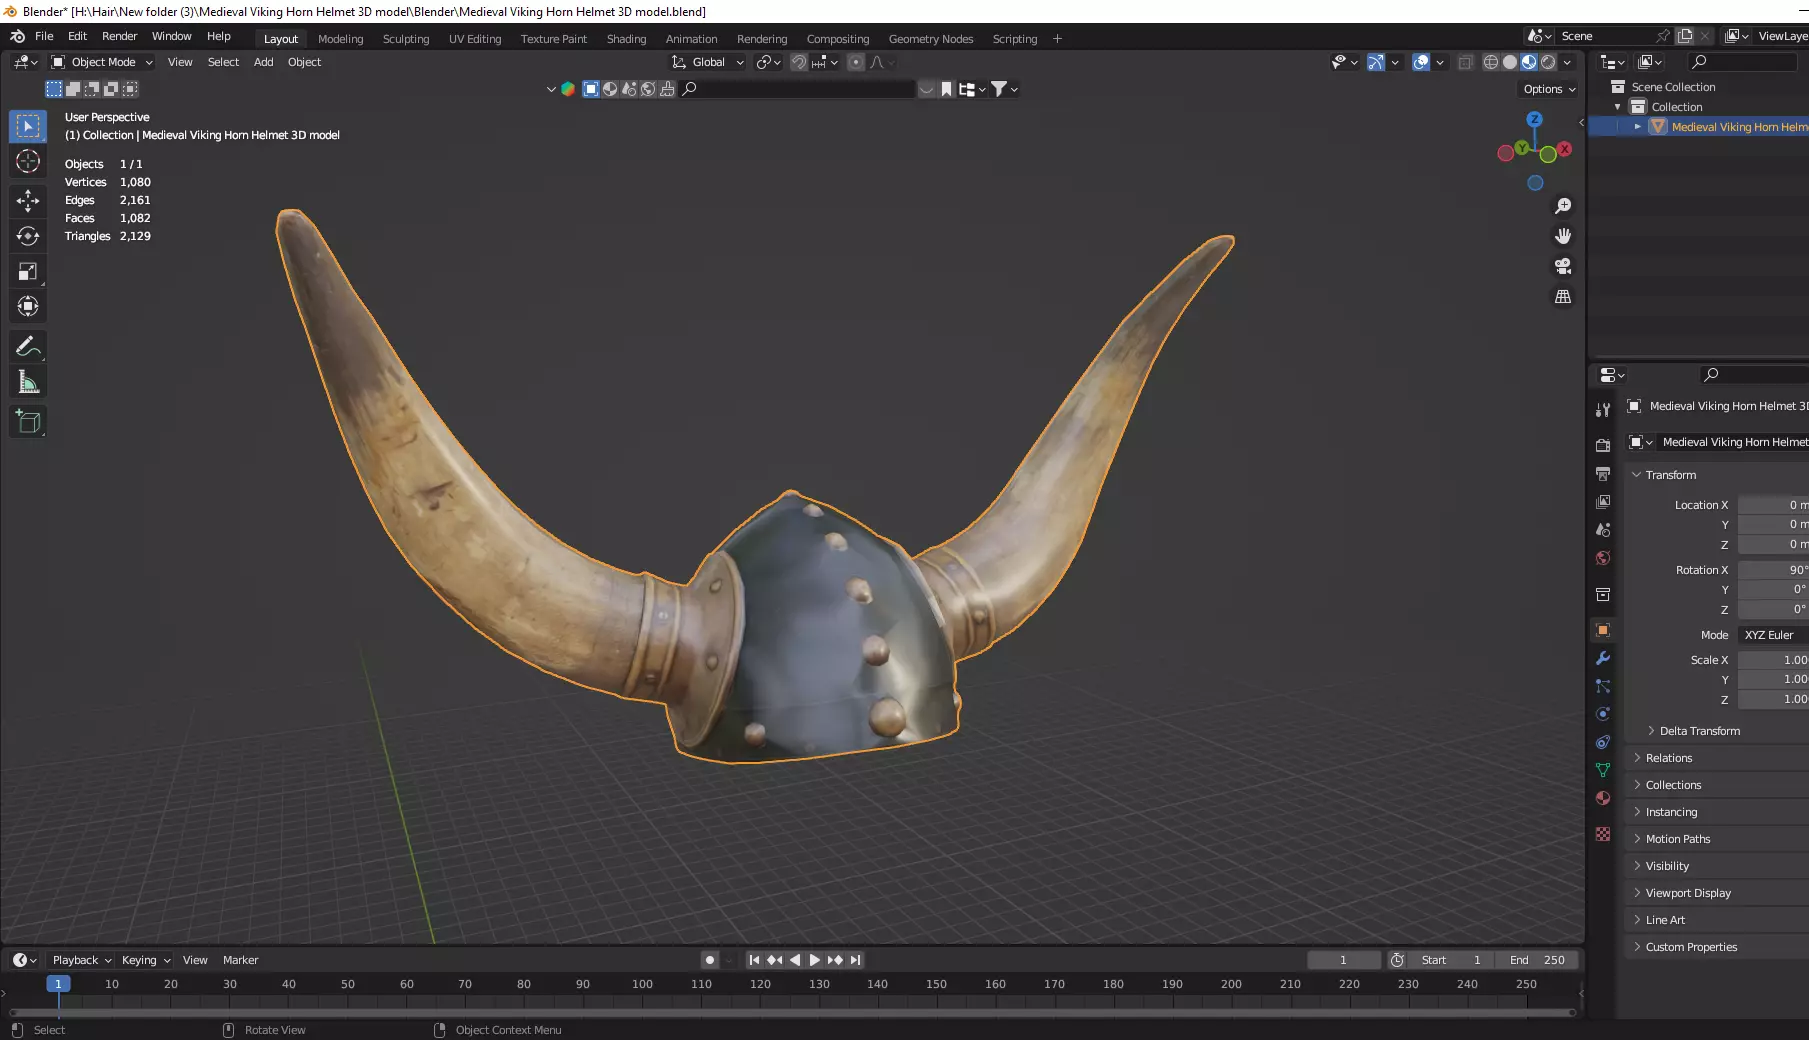Screen dimensions: 1809x1040
Task: Open the Scene properties tab
Action: pos(1603,529)
